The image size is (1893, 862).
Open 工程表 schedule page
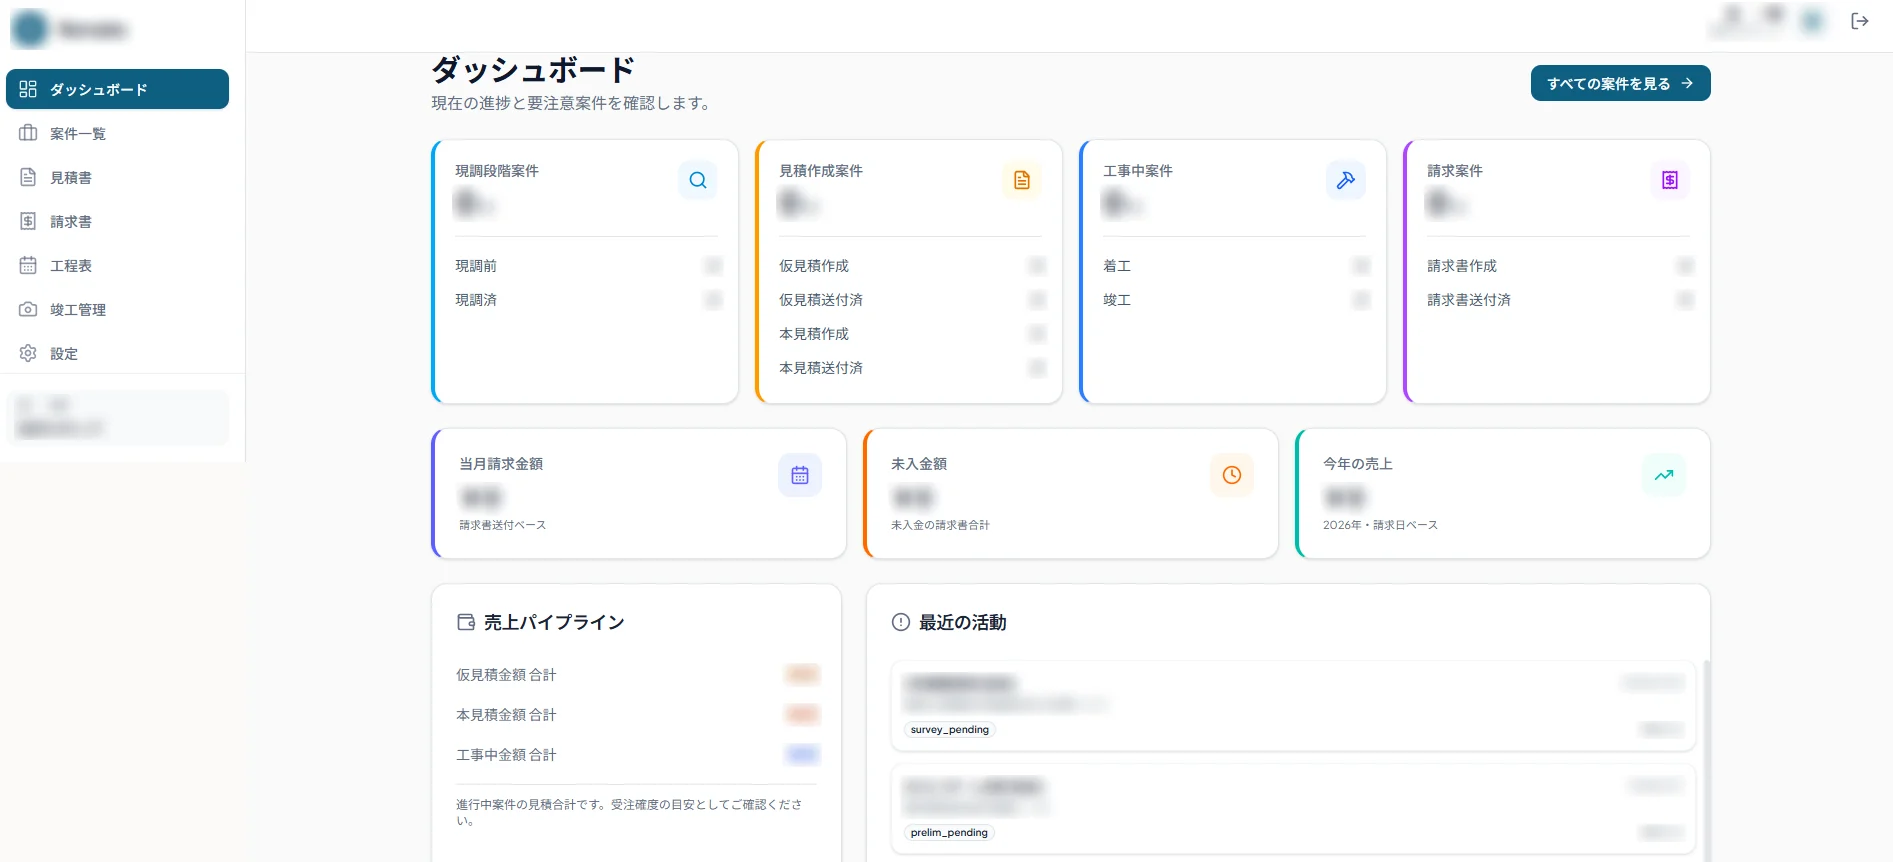click(x=117, y=265)
